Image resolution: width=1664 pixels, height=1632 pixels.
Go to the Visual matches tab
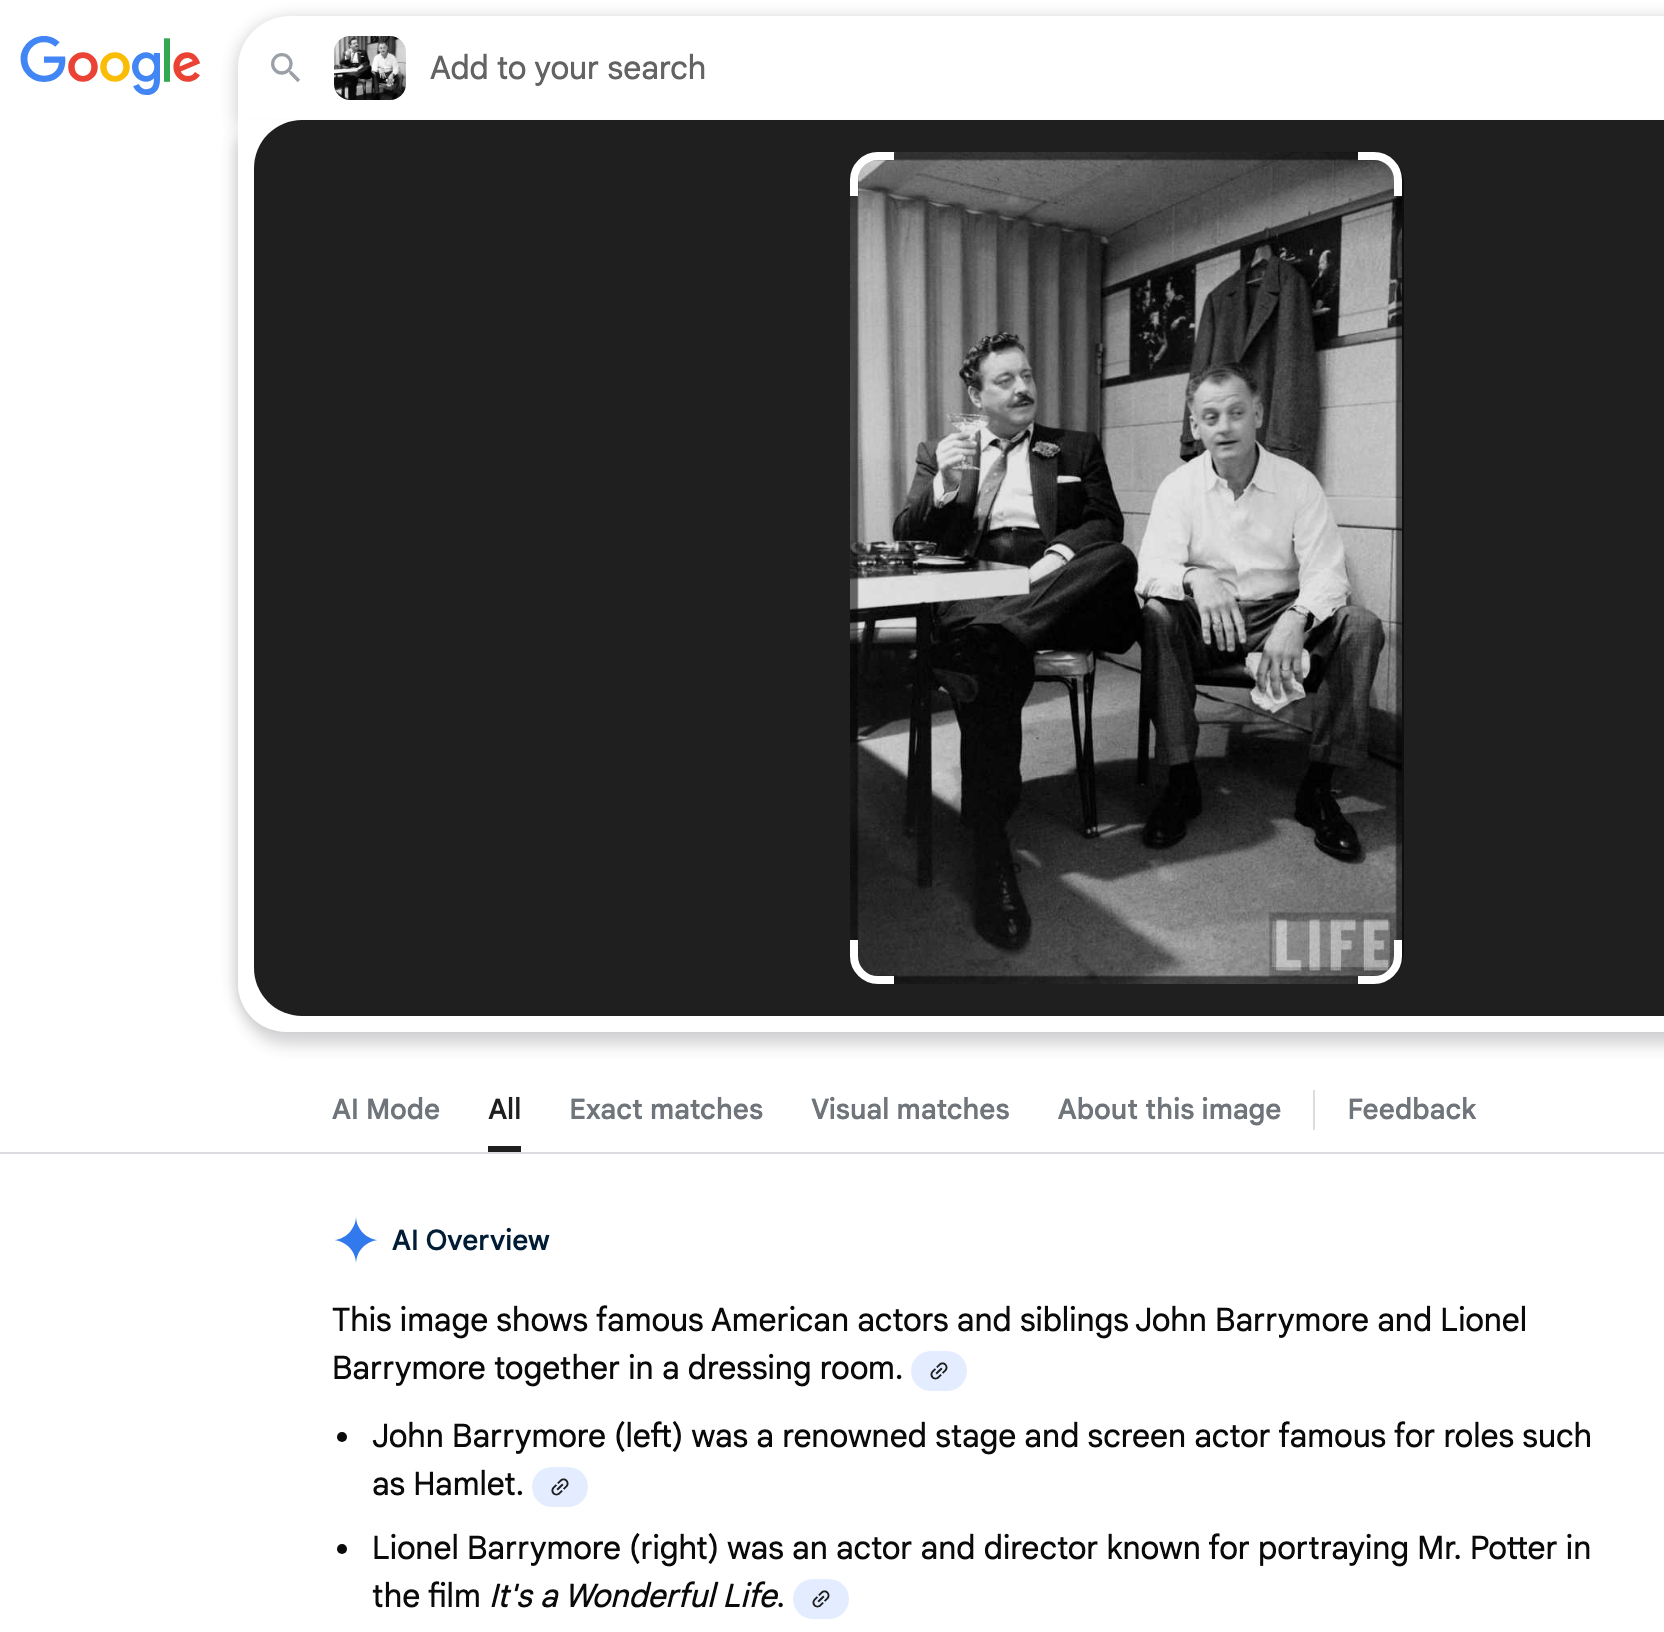910,1109
